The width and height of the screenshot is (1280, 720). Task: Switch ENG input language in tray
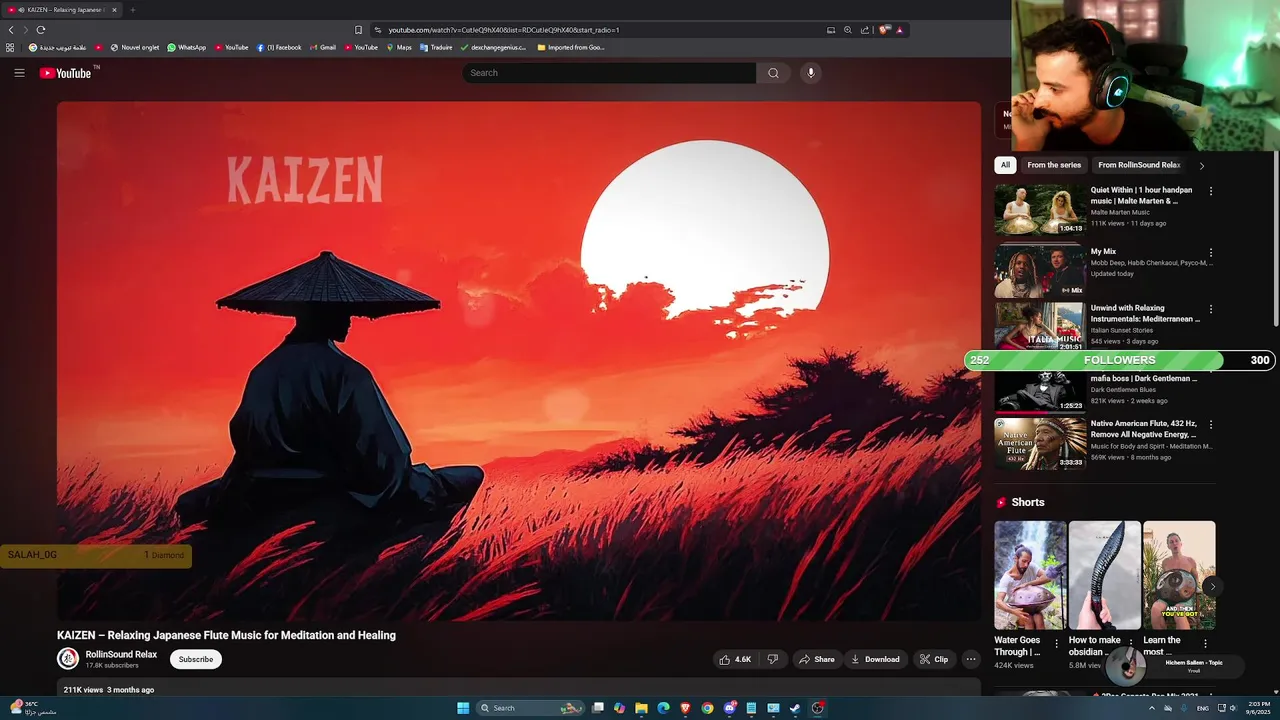(1202, 708)
